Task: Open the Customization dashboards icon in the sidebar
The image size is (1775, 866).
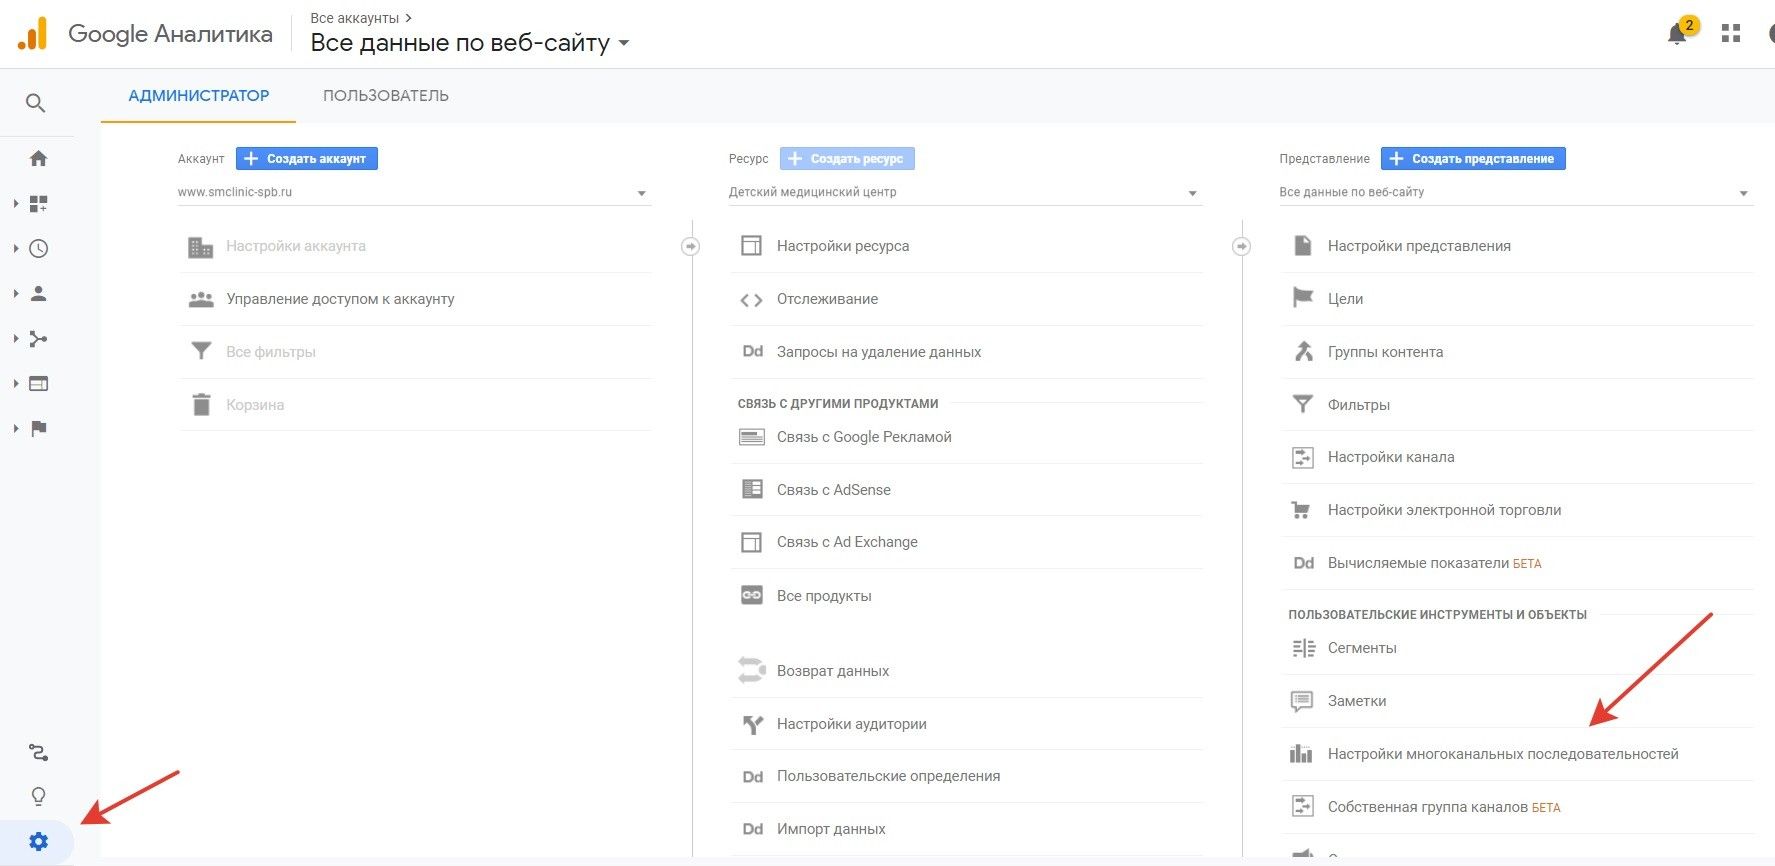Action: (38, 204)
